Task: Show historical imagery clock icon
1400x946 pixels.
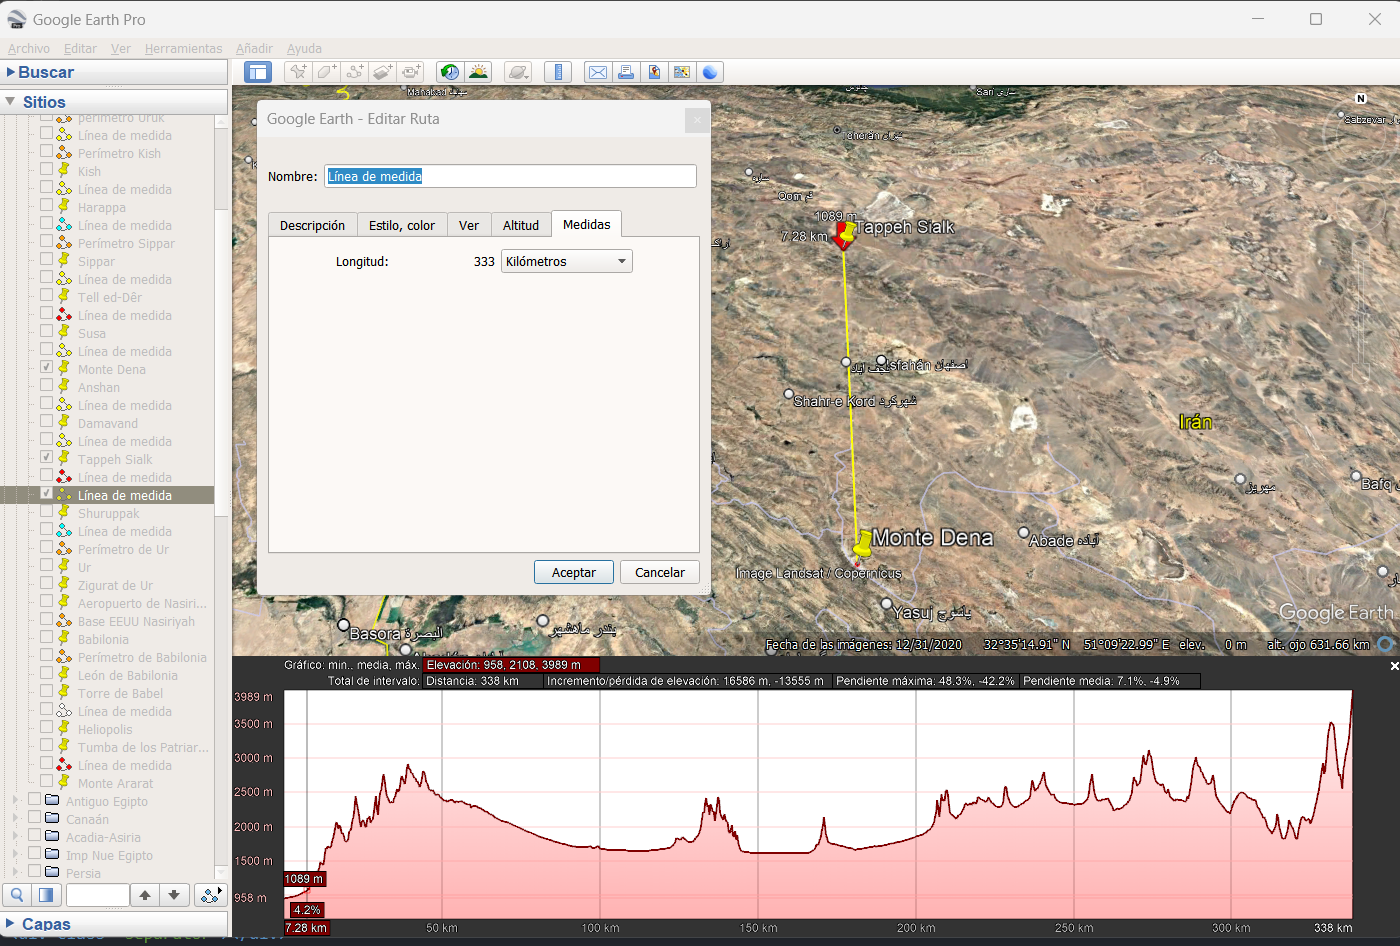Action: 450,72
